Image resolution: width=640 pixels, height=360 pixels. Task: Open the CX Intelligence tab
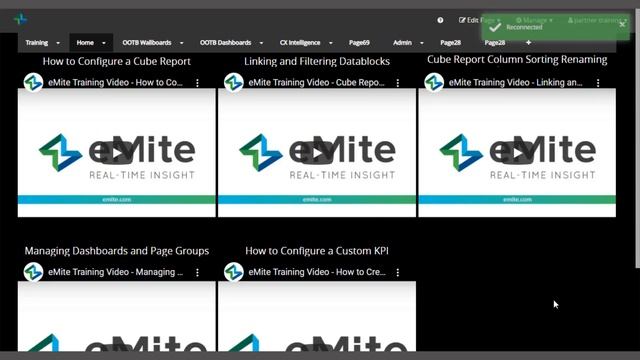(x=300, y=42)
